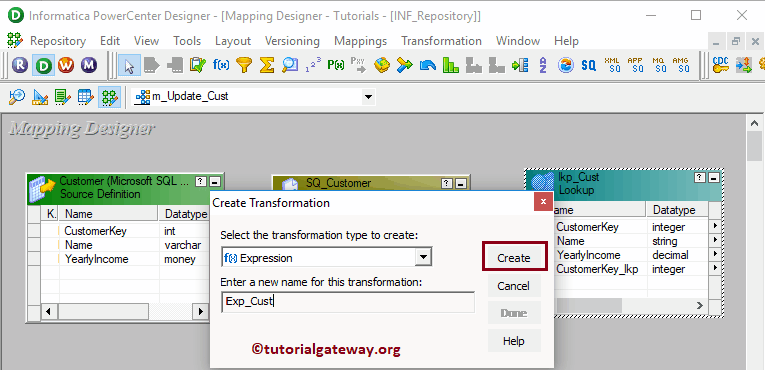The height and width of the screenshot is (370, 765).
Task: Click right scroll arrow in Customer source
Action: pos(200,311)
